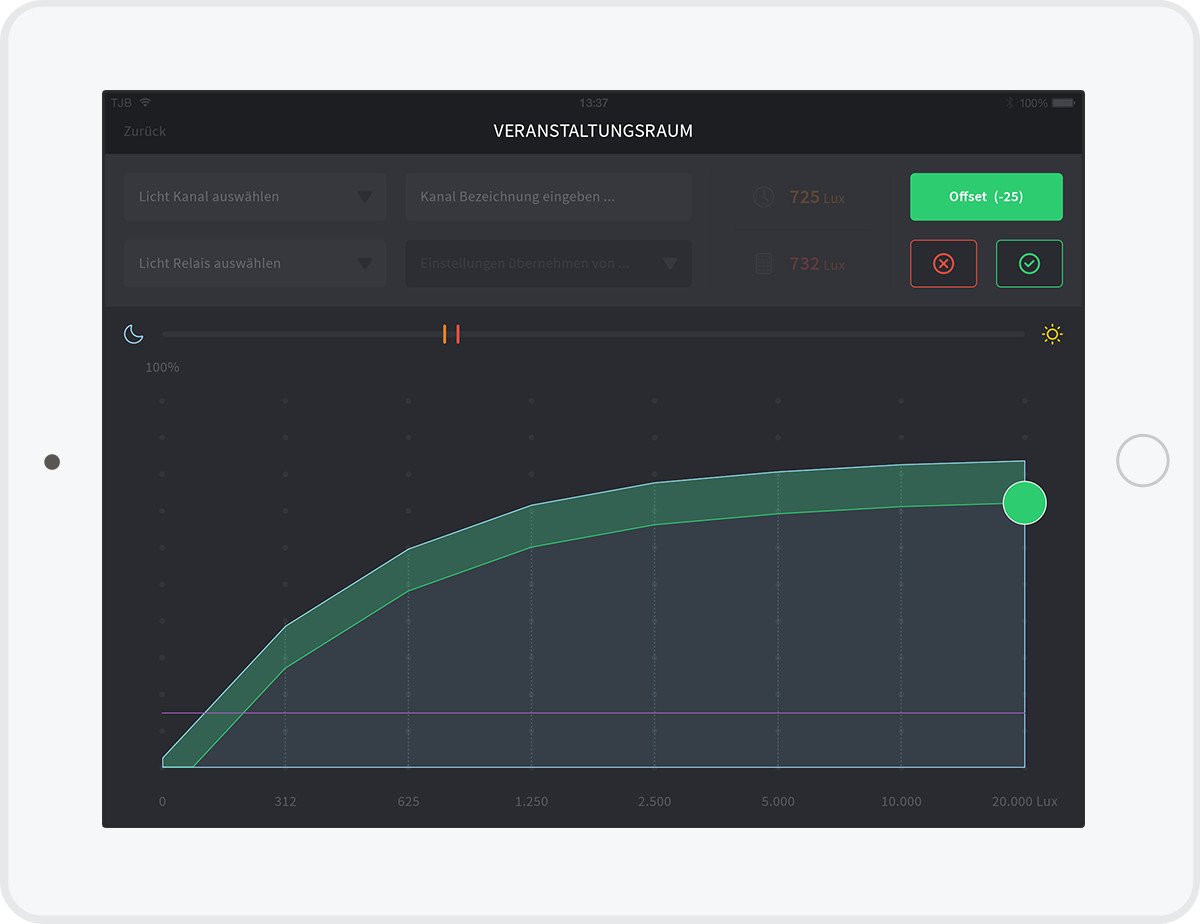Viewport: 1200px width, 924px height.
Task: Click the red marker on the brightness slider
Action: point(457,334)
